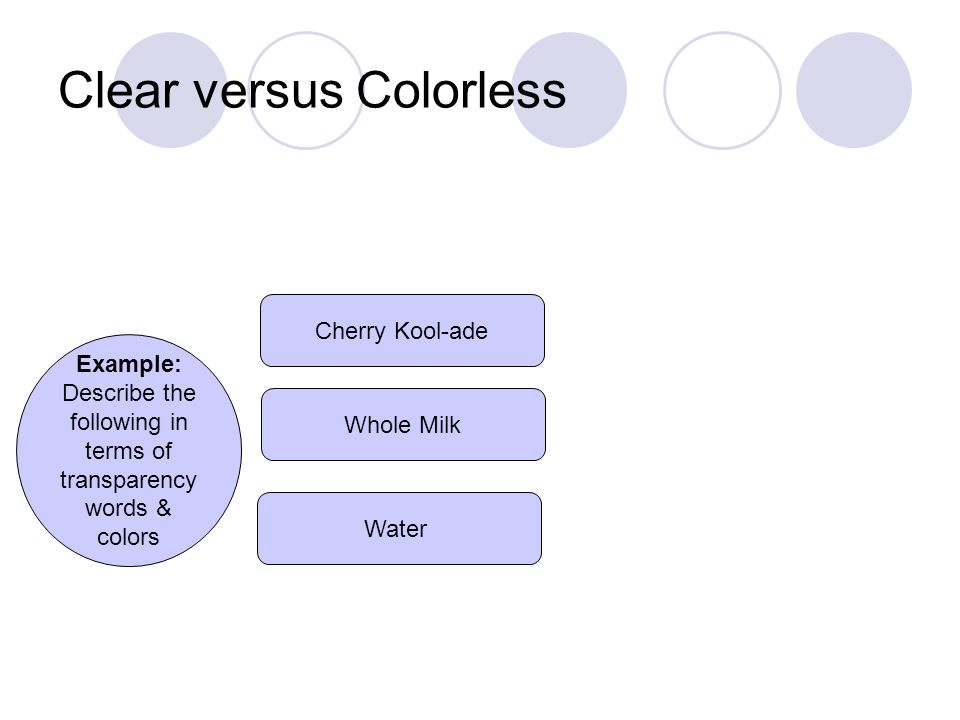Click the word 'colors' in the circle

128,537
